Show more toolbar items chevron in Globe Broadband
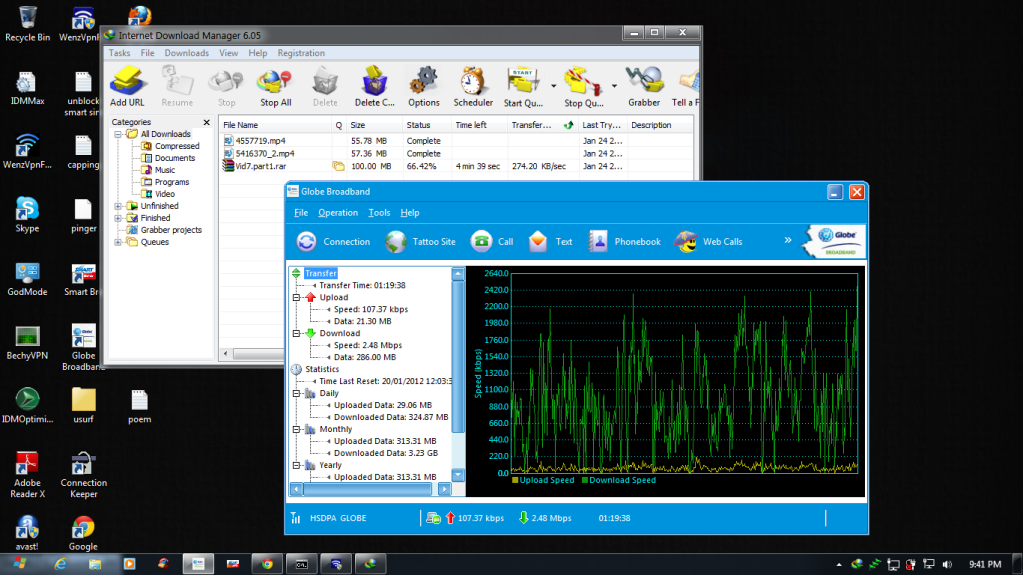The image size is (1023, 575). [787, 240]
